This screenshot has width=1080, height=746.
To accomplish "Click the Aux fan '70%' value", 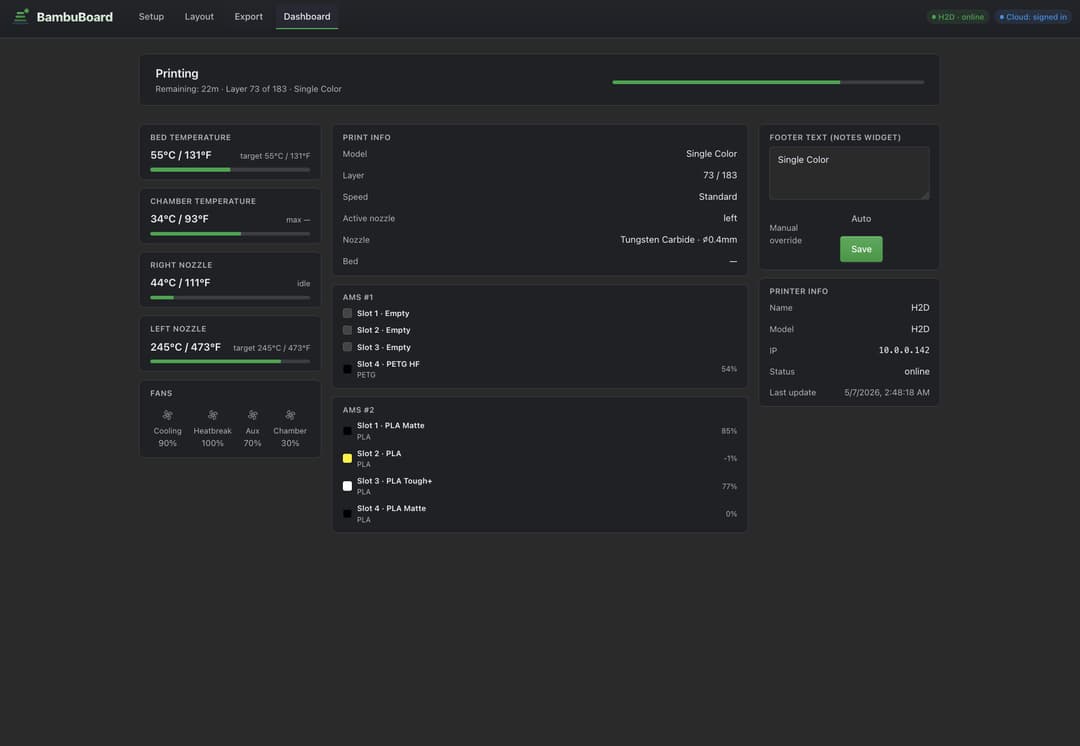I will tap(252, 444).
